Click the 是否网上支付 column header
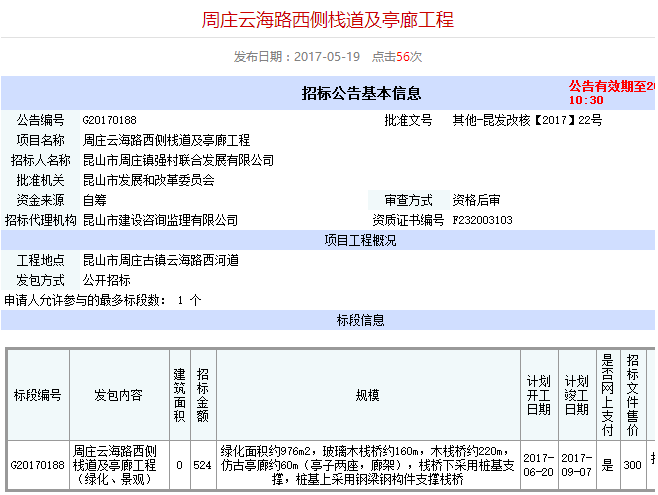 coord(608,395)
